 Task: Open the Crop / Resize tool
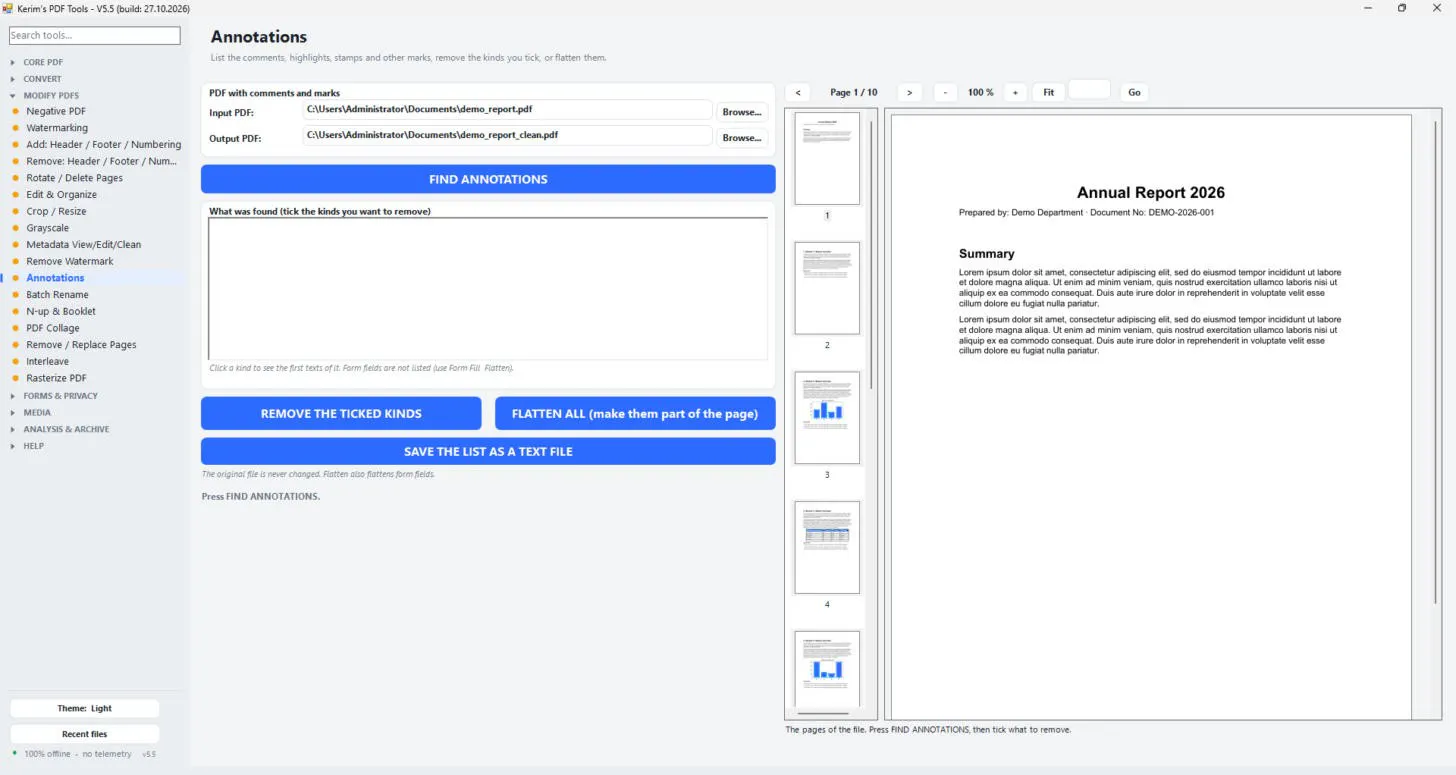tap(56, 212)
